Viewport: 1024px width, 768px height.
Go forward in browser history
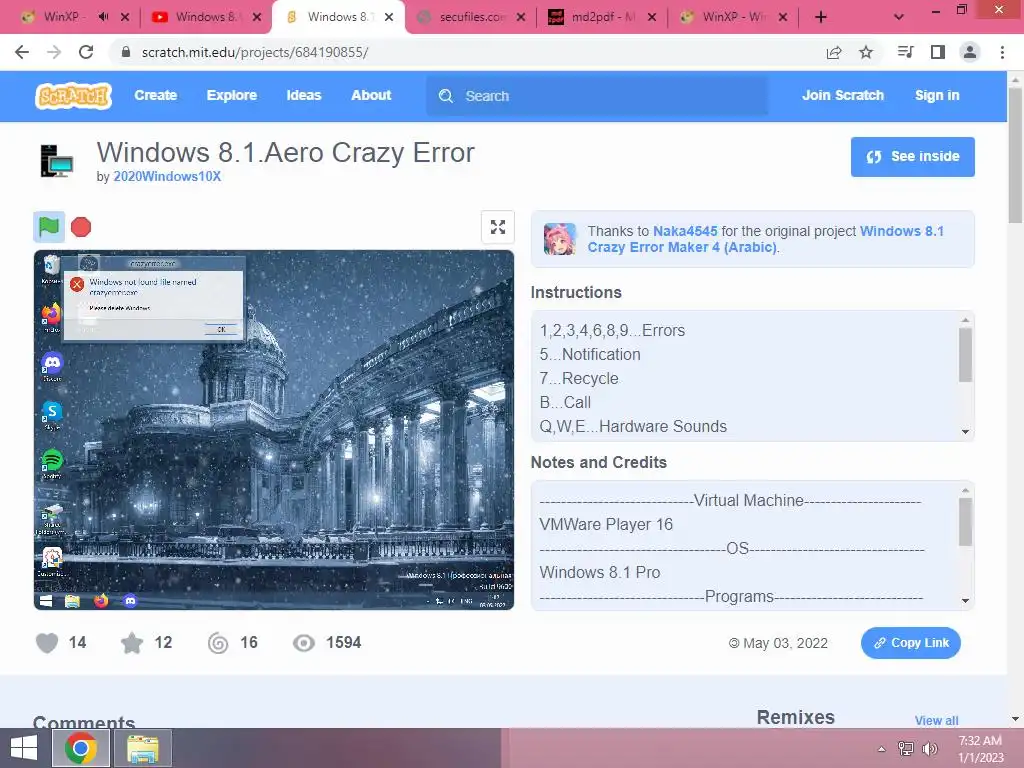point(54,52)
